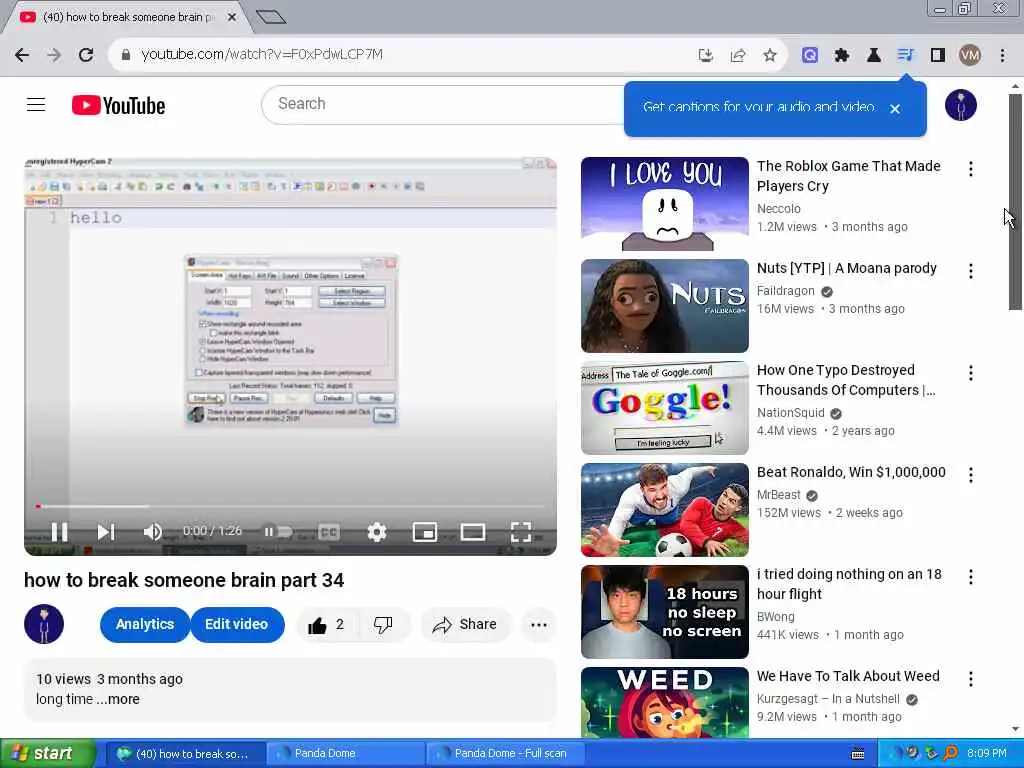
Task: Open the VM profile avatar in Chrome
Action: coord(970,55)
